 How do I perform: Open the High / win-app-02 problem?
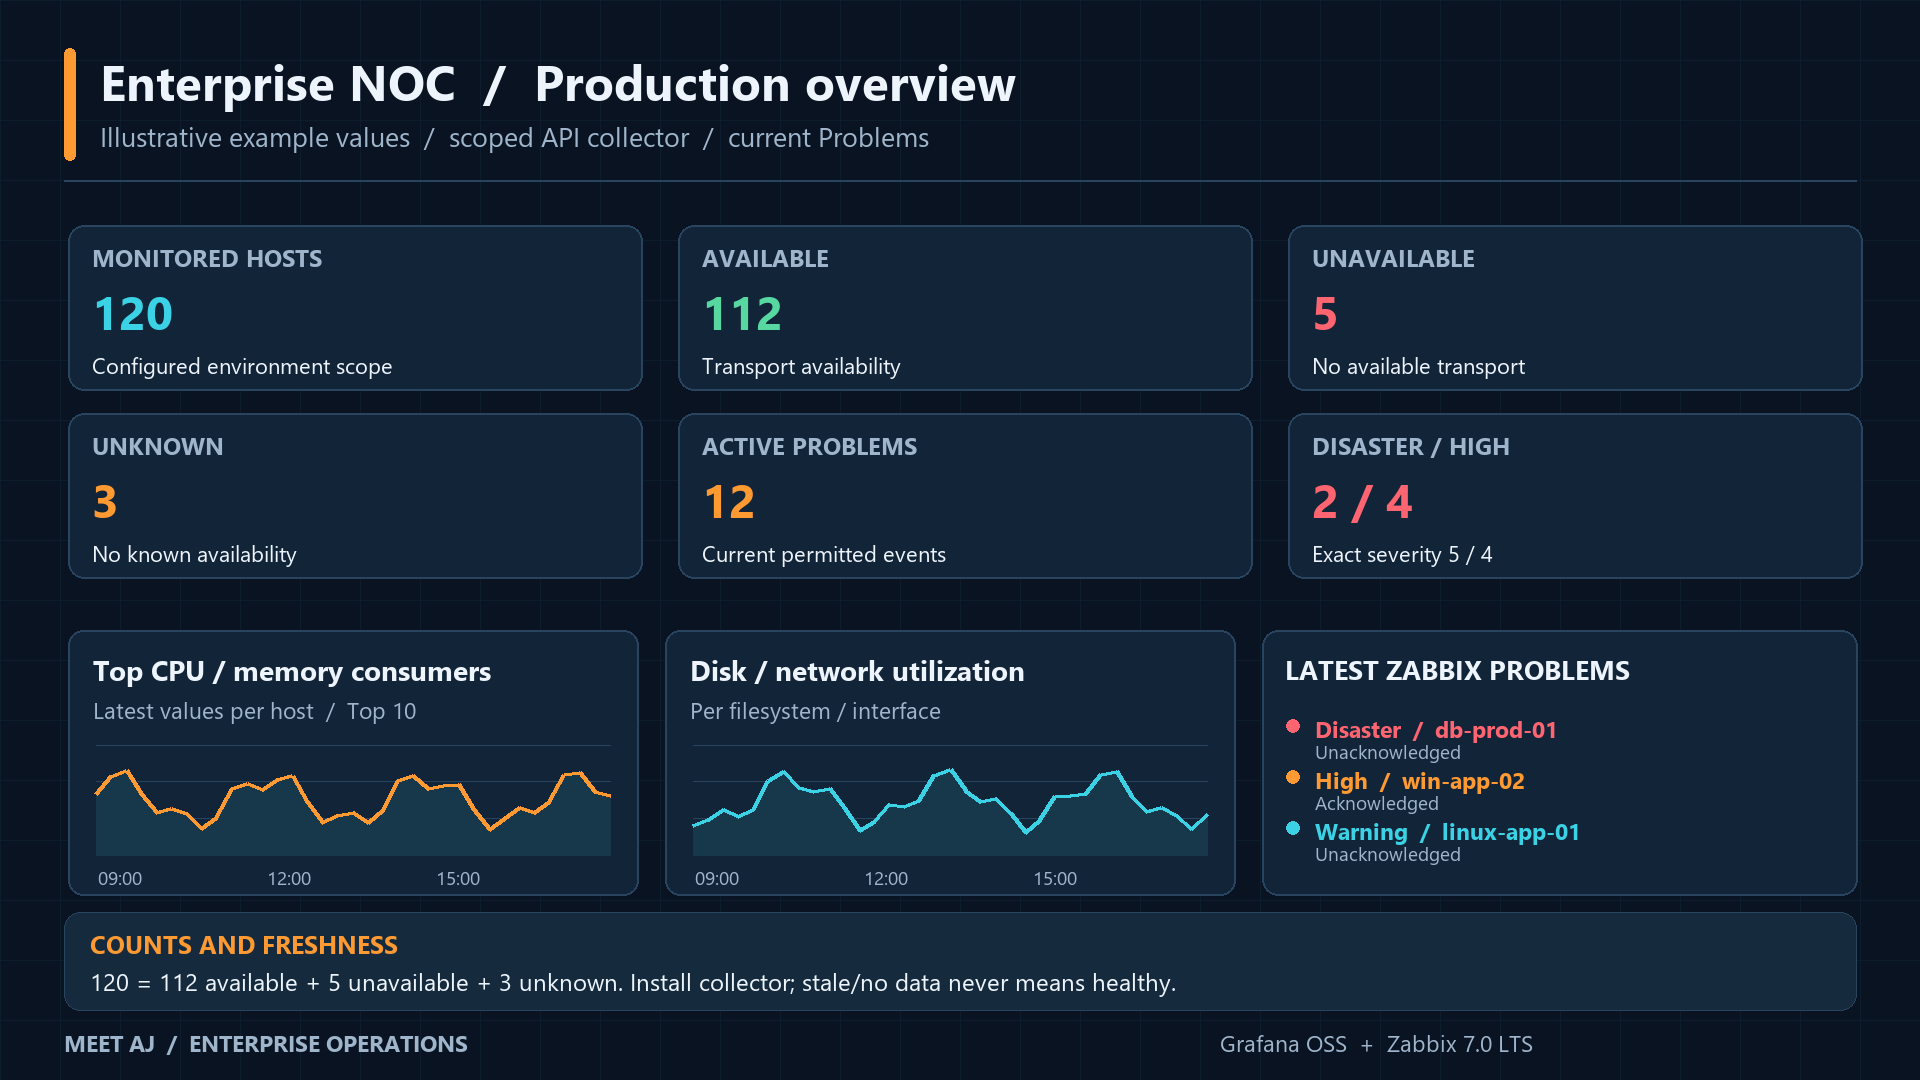pos(1420,781)
